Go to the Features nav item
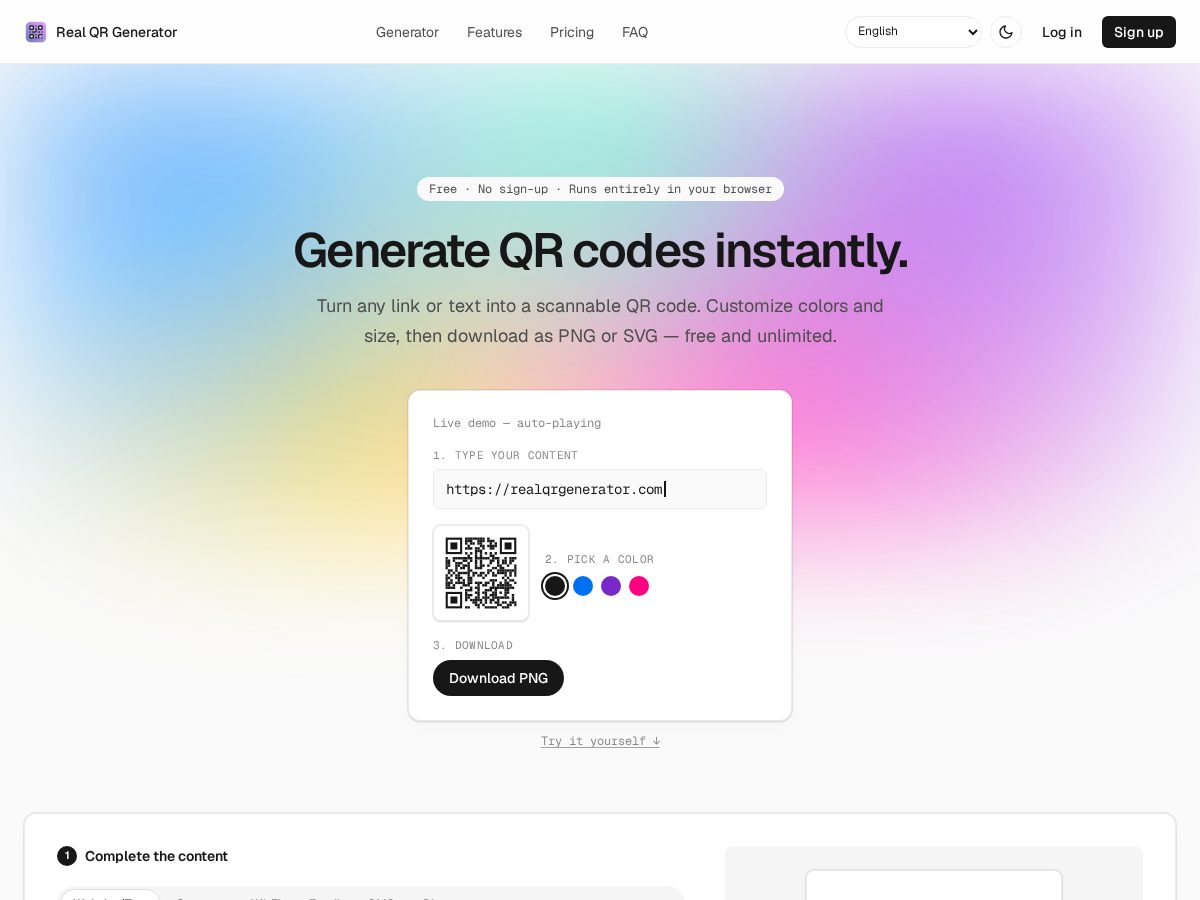The image size is (1200, 900). coord(494,32)
